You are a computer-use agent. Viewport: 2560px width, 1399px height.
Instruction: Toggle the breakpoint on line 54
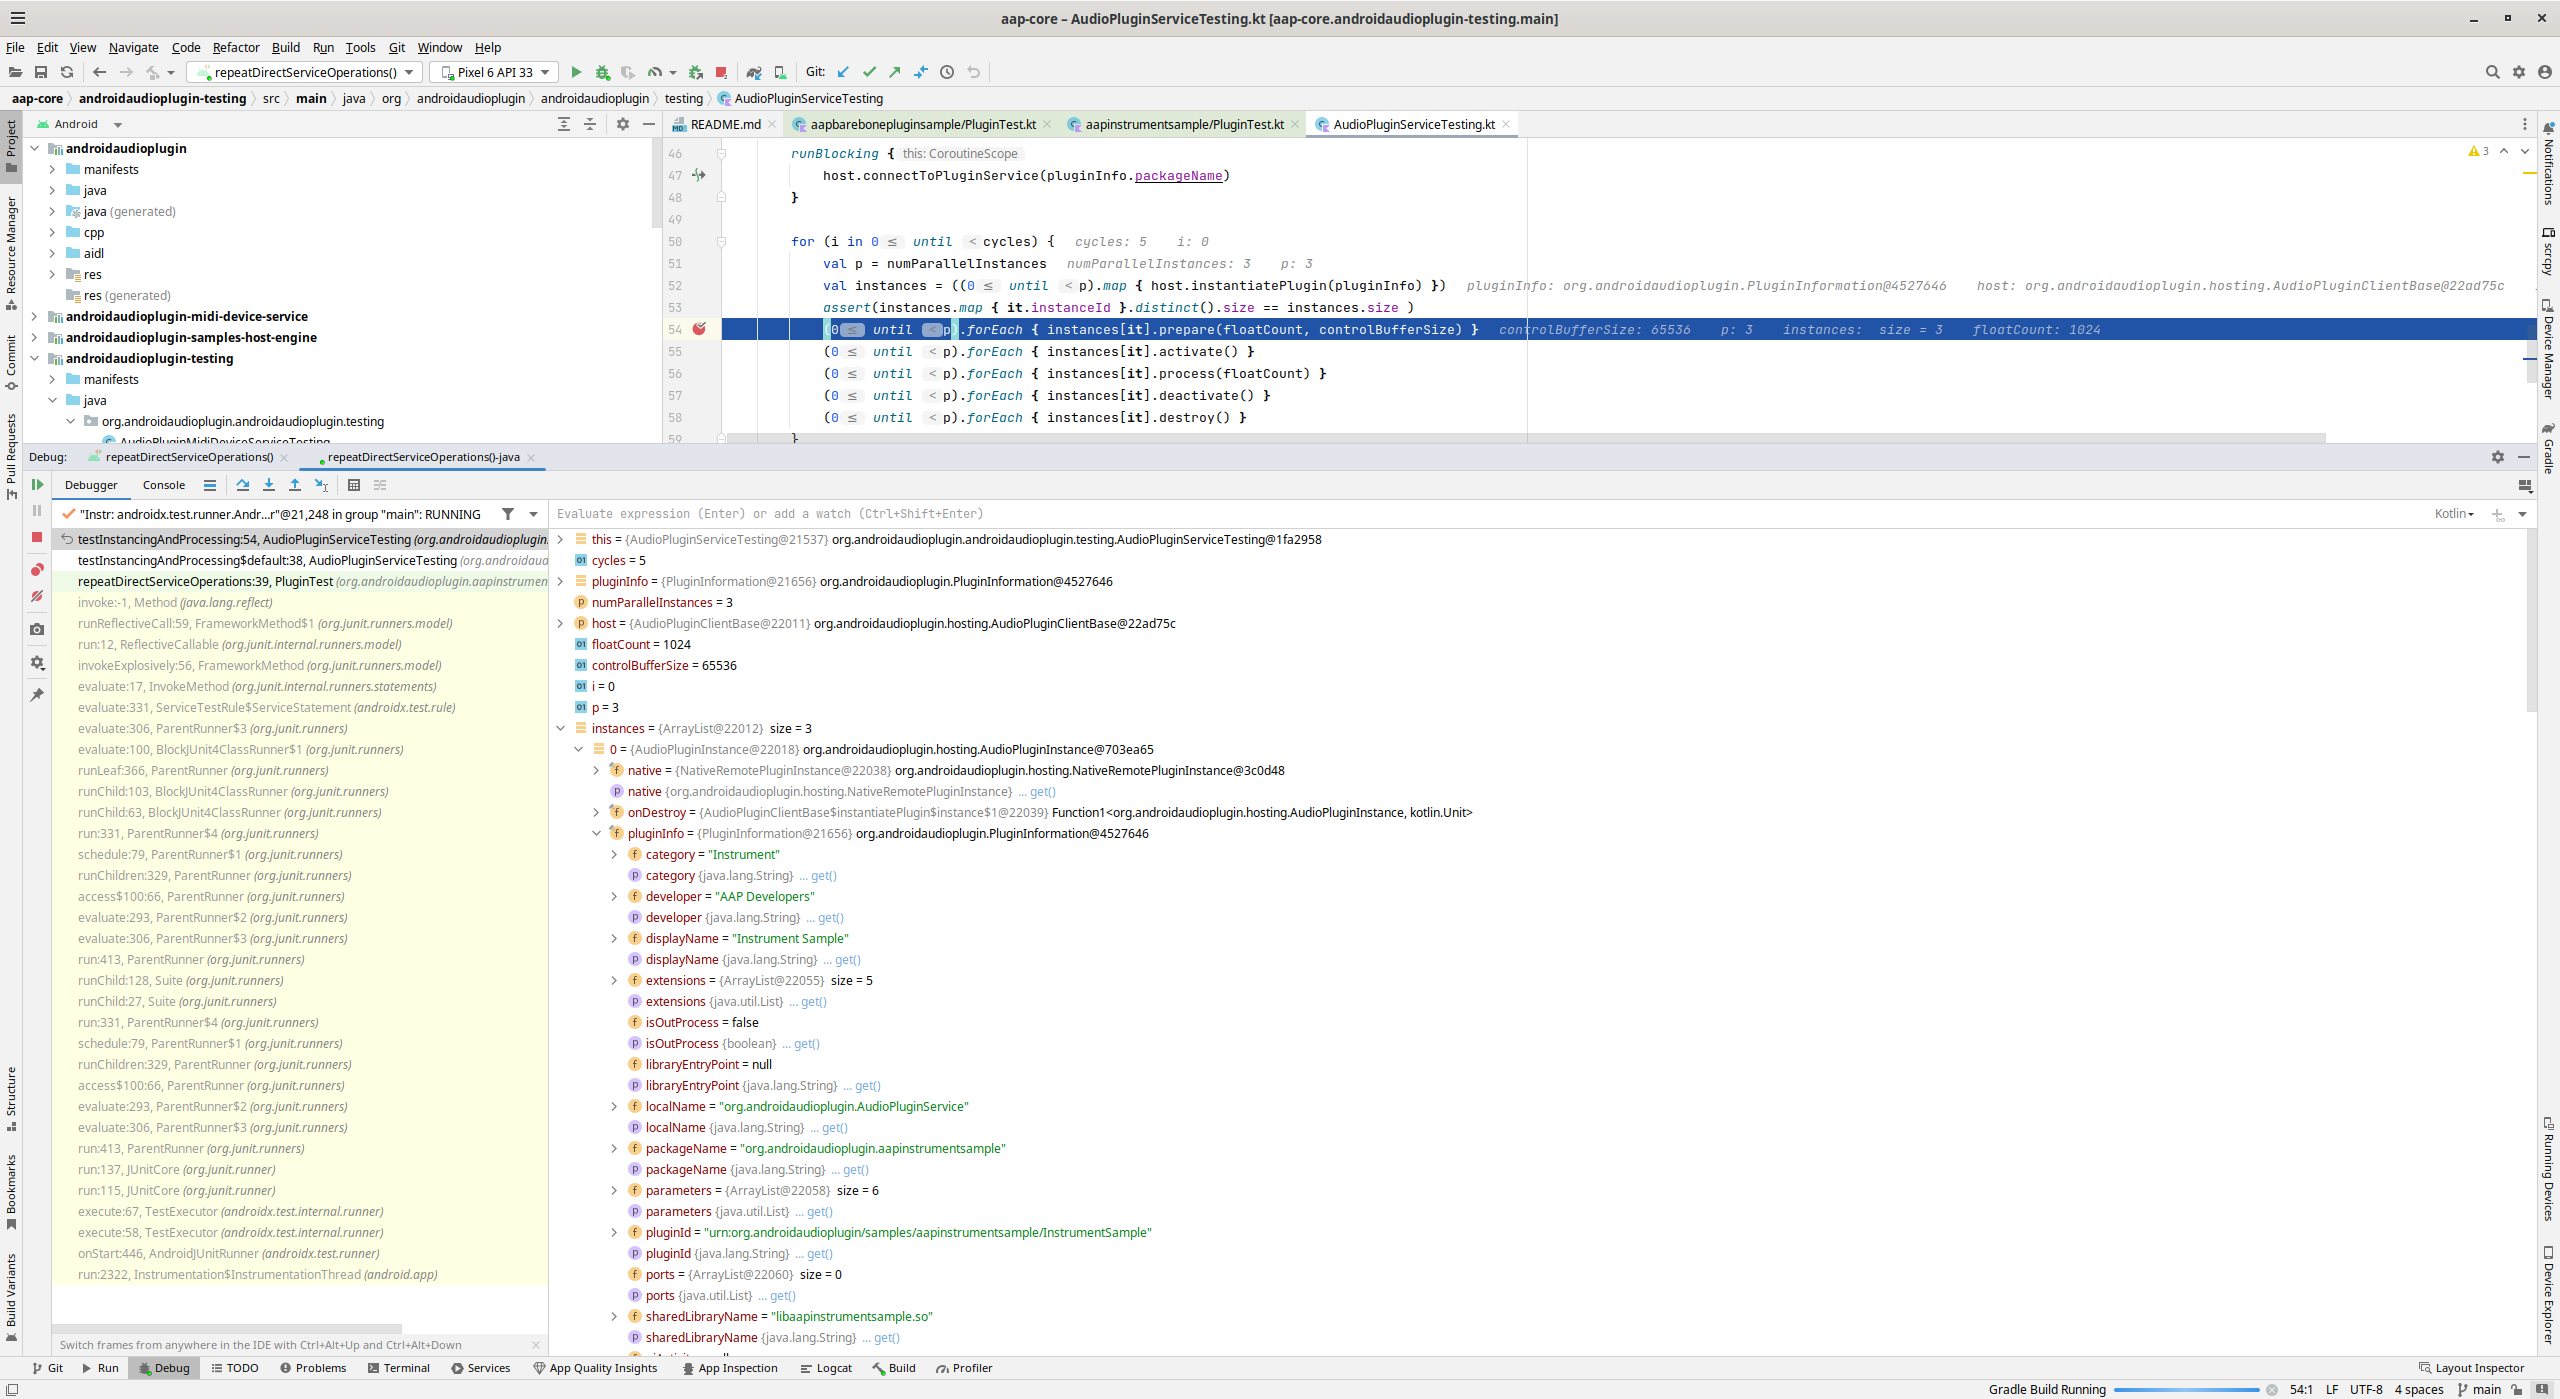click(699, 329)
